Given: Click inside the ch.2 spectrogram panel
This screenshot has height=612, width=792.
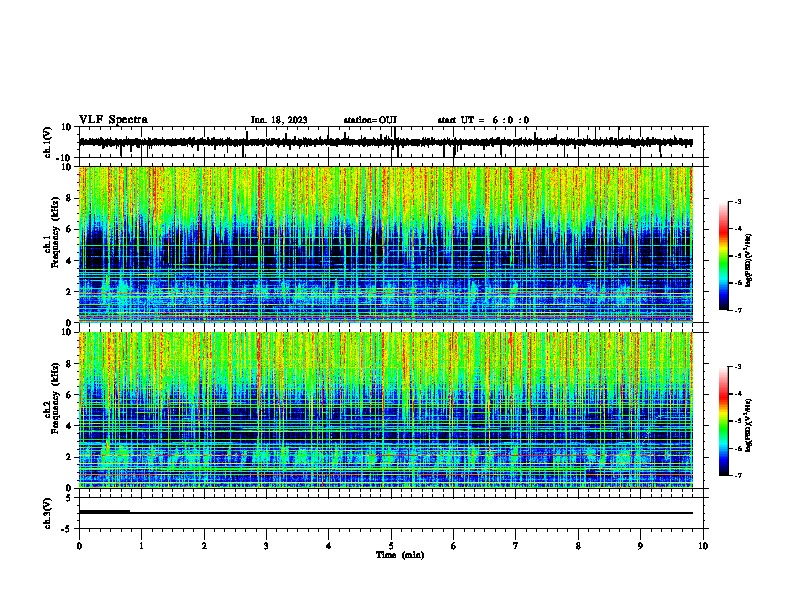Looking at the screenshot, I should (x=386, y=410).
